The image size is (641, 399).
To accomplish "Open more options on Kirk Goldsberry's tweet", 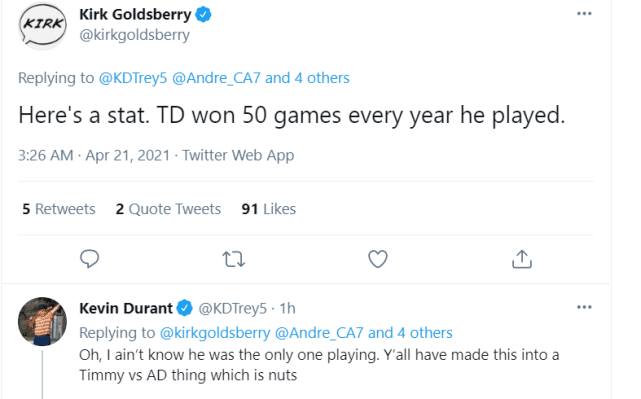I will click(x=584, y=14).
